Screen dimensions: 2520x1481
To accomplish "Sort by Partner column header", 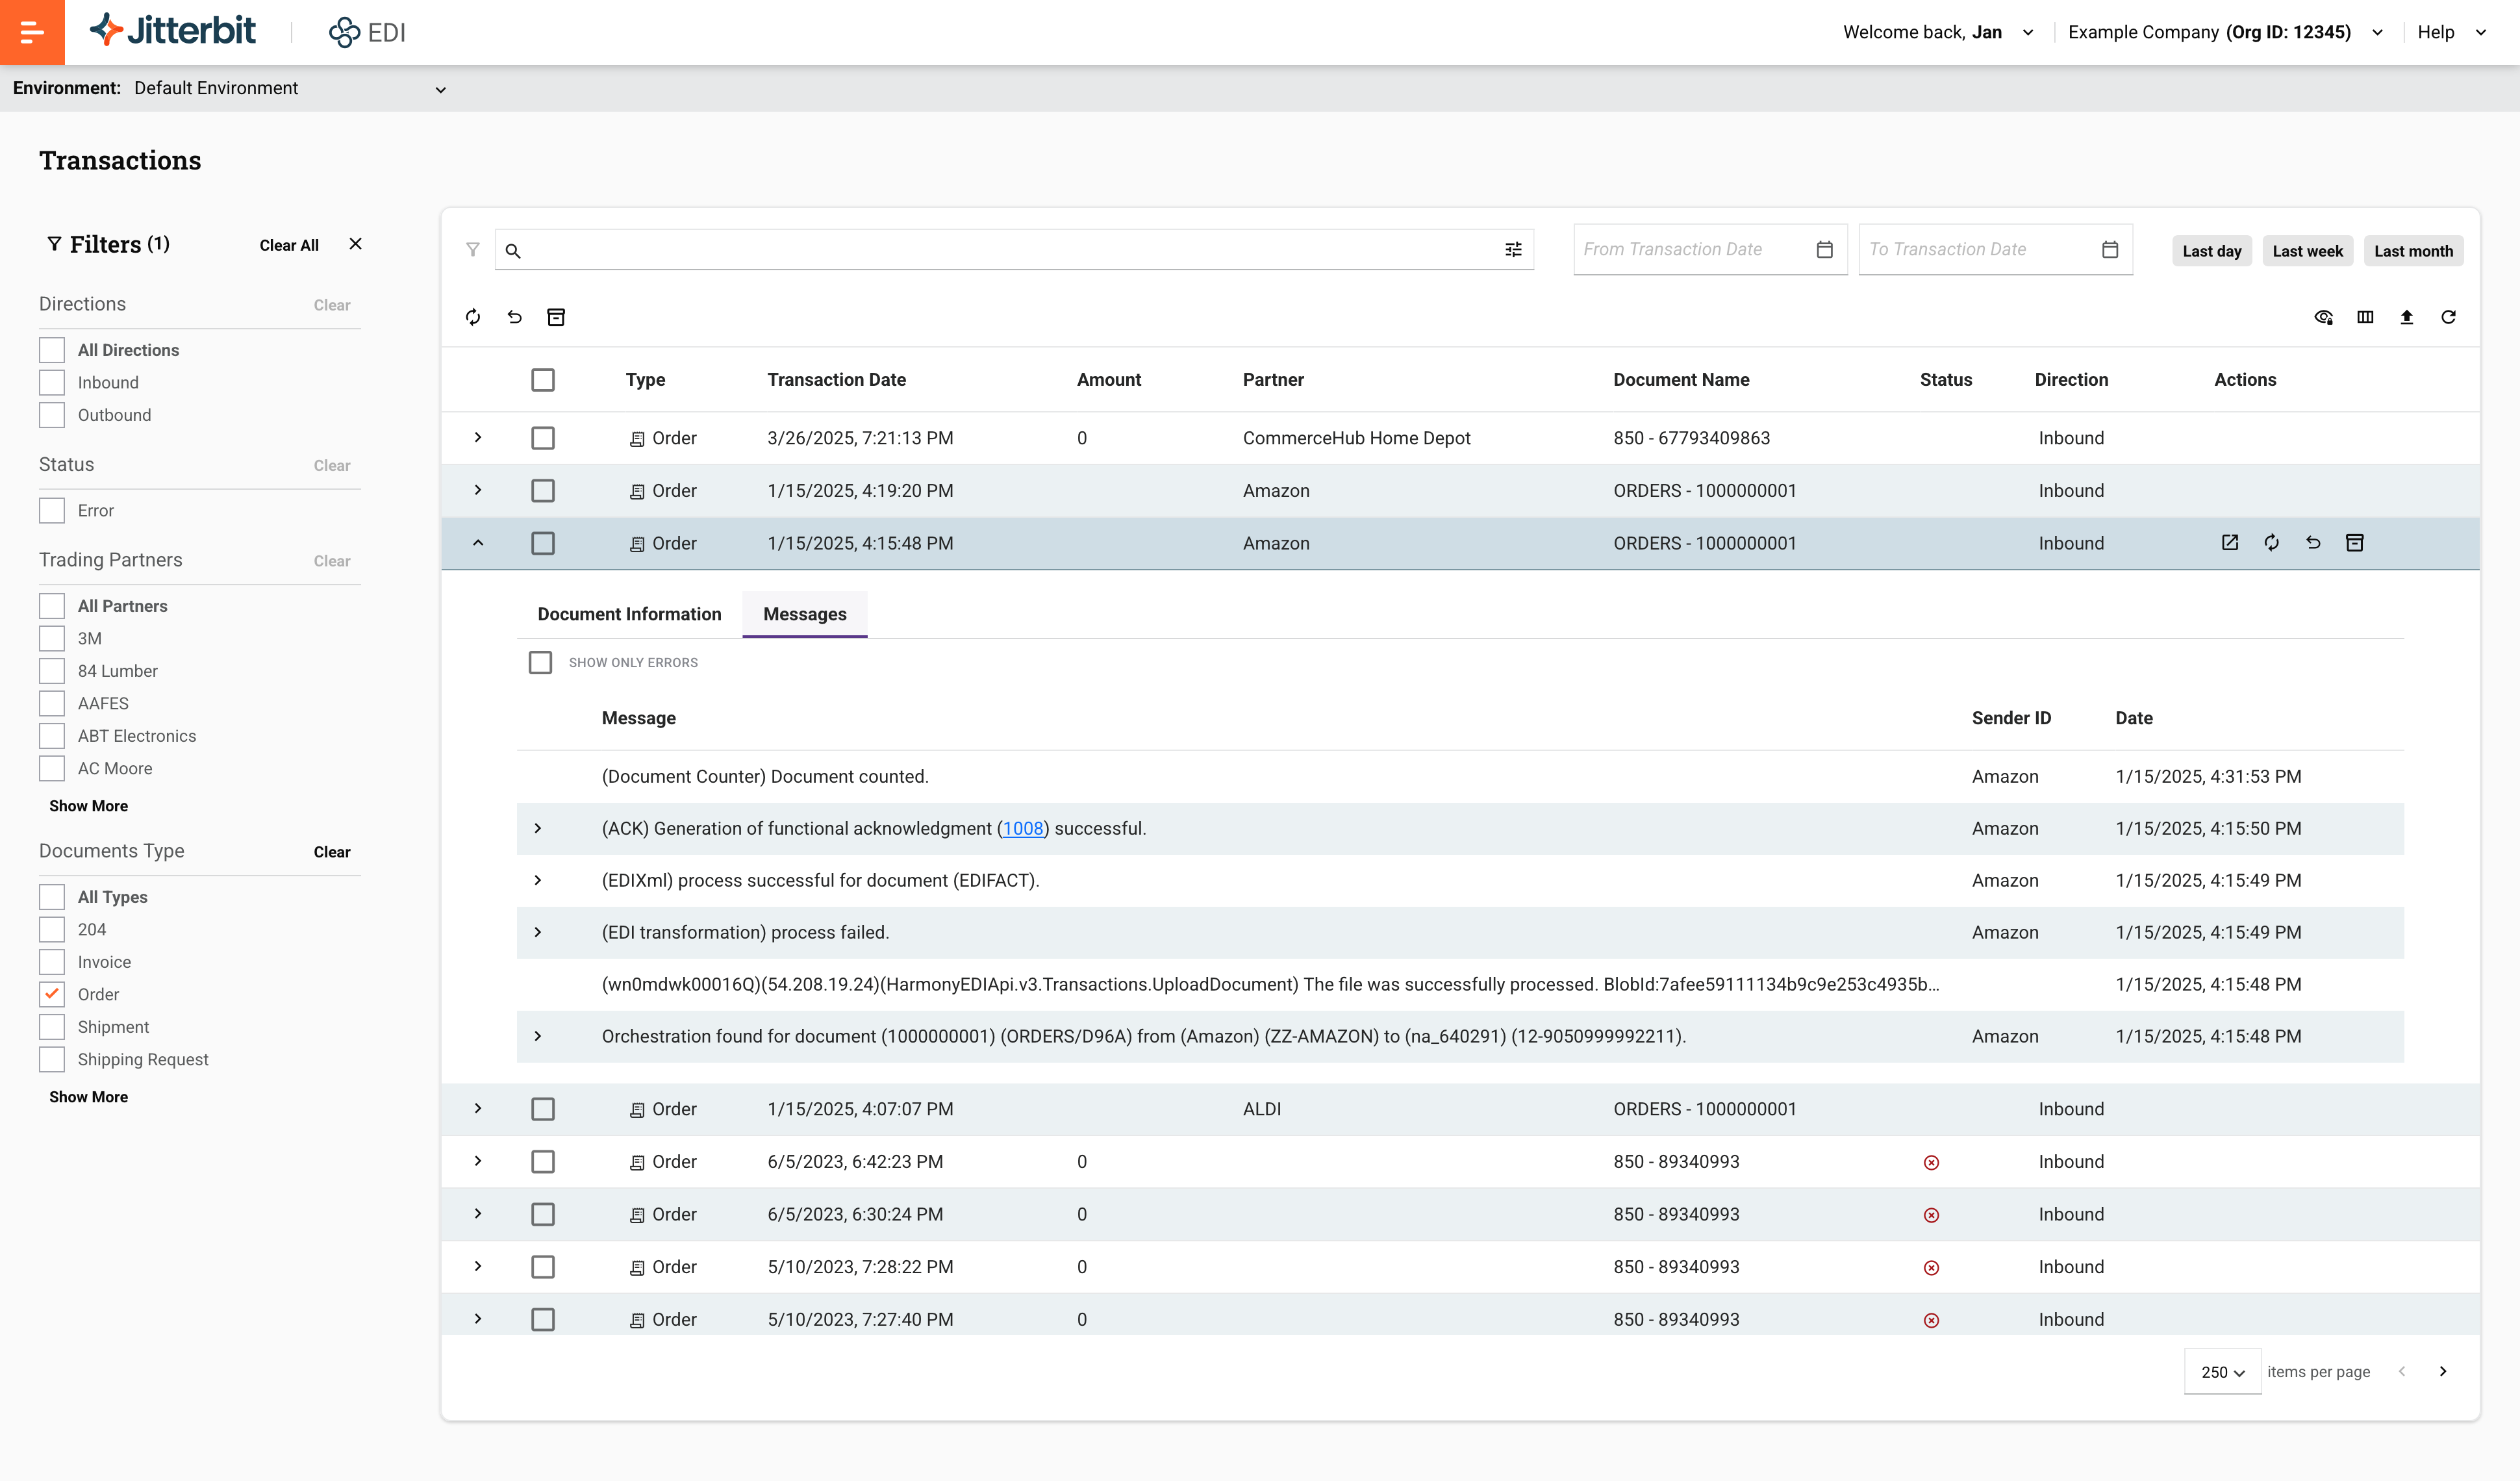I will [x=1273, y=380].
